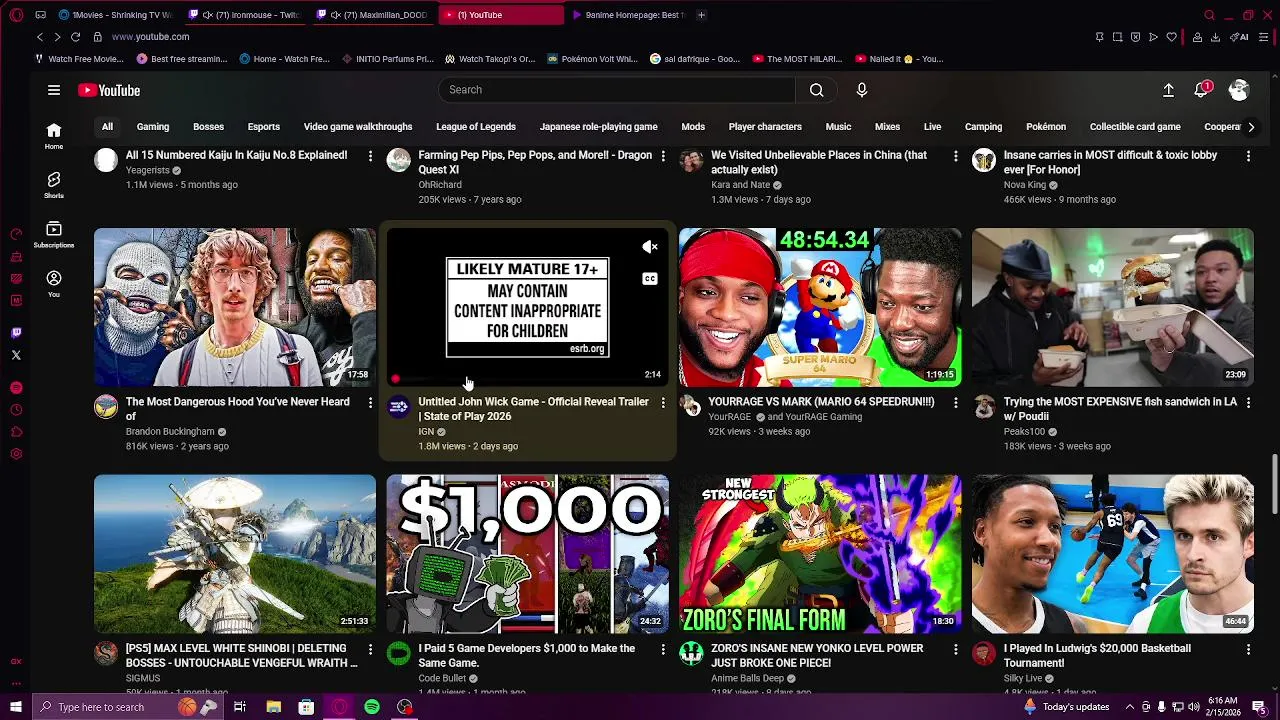
Task: Open the You page in sidebar
Action: [x=54, y=284]
